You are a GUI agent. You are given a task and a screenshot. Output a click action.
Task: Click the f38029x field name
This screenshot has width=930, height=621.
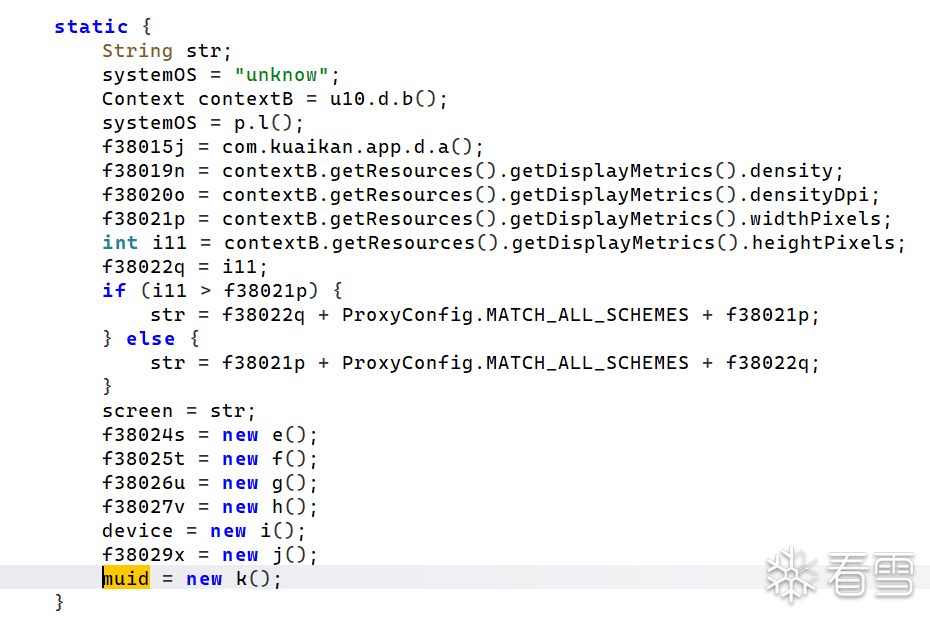click(x=144, y=555)
